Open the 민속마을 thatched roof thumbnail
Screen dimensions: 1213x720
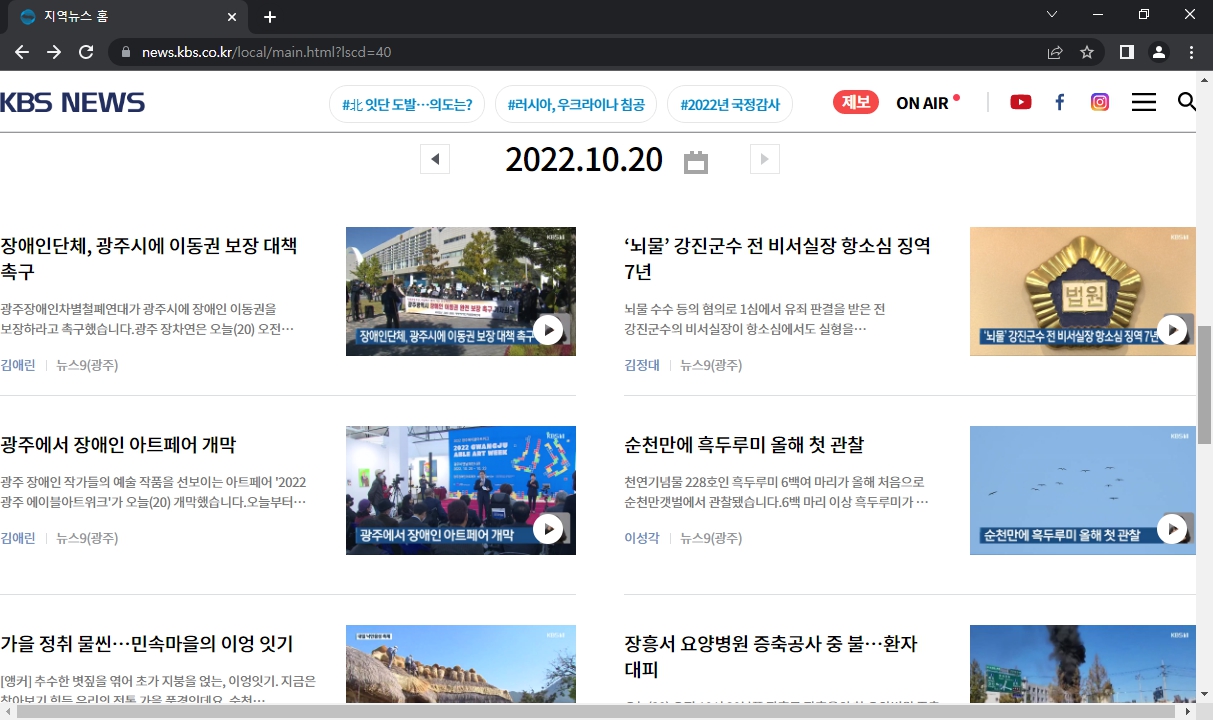[461, 665]
